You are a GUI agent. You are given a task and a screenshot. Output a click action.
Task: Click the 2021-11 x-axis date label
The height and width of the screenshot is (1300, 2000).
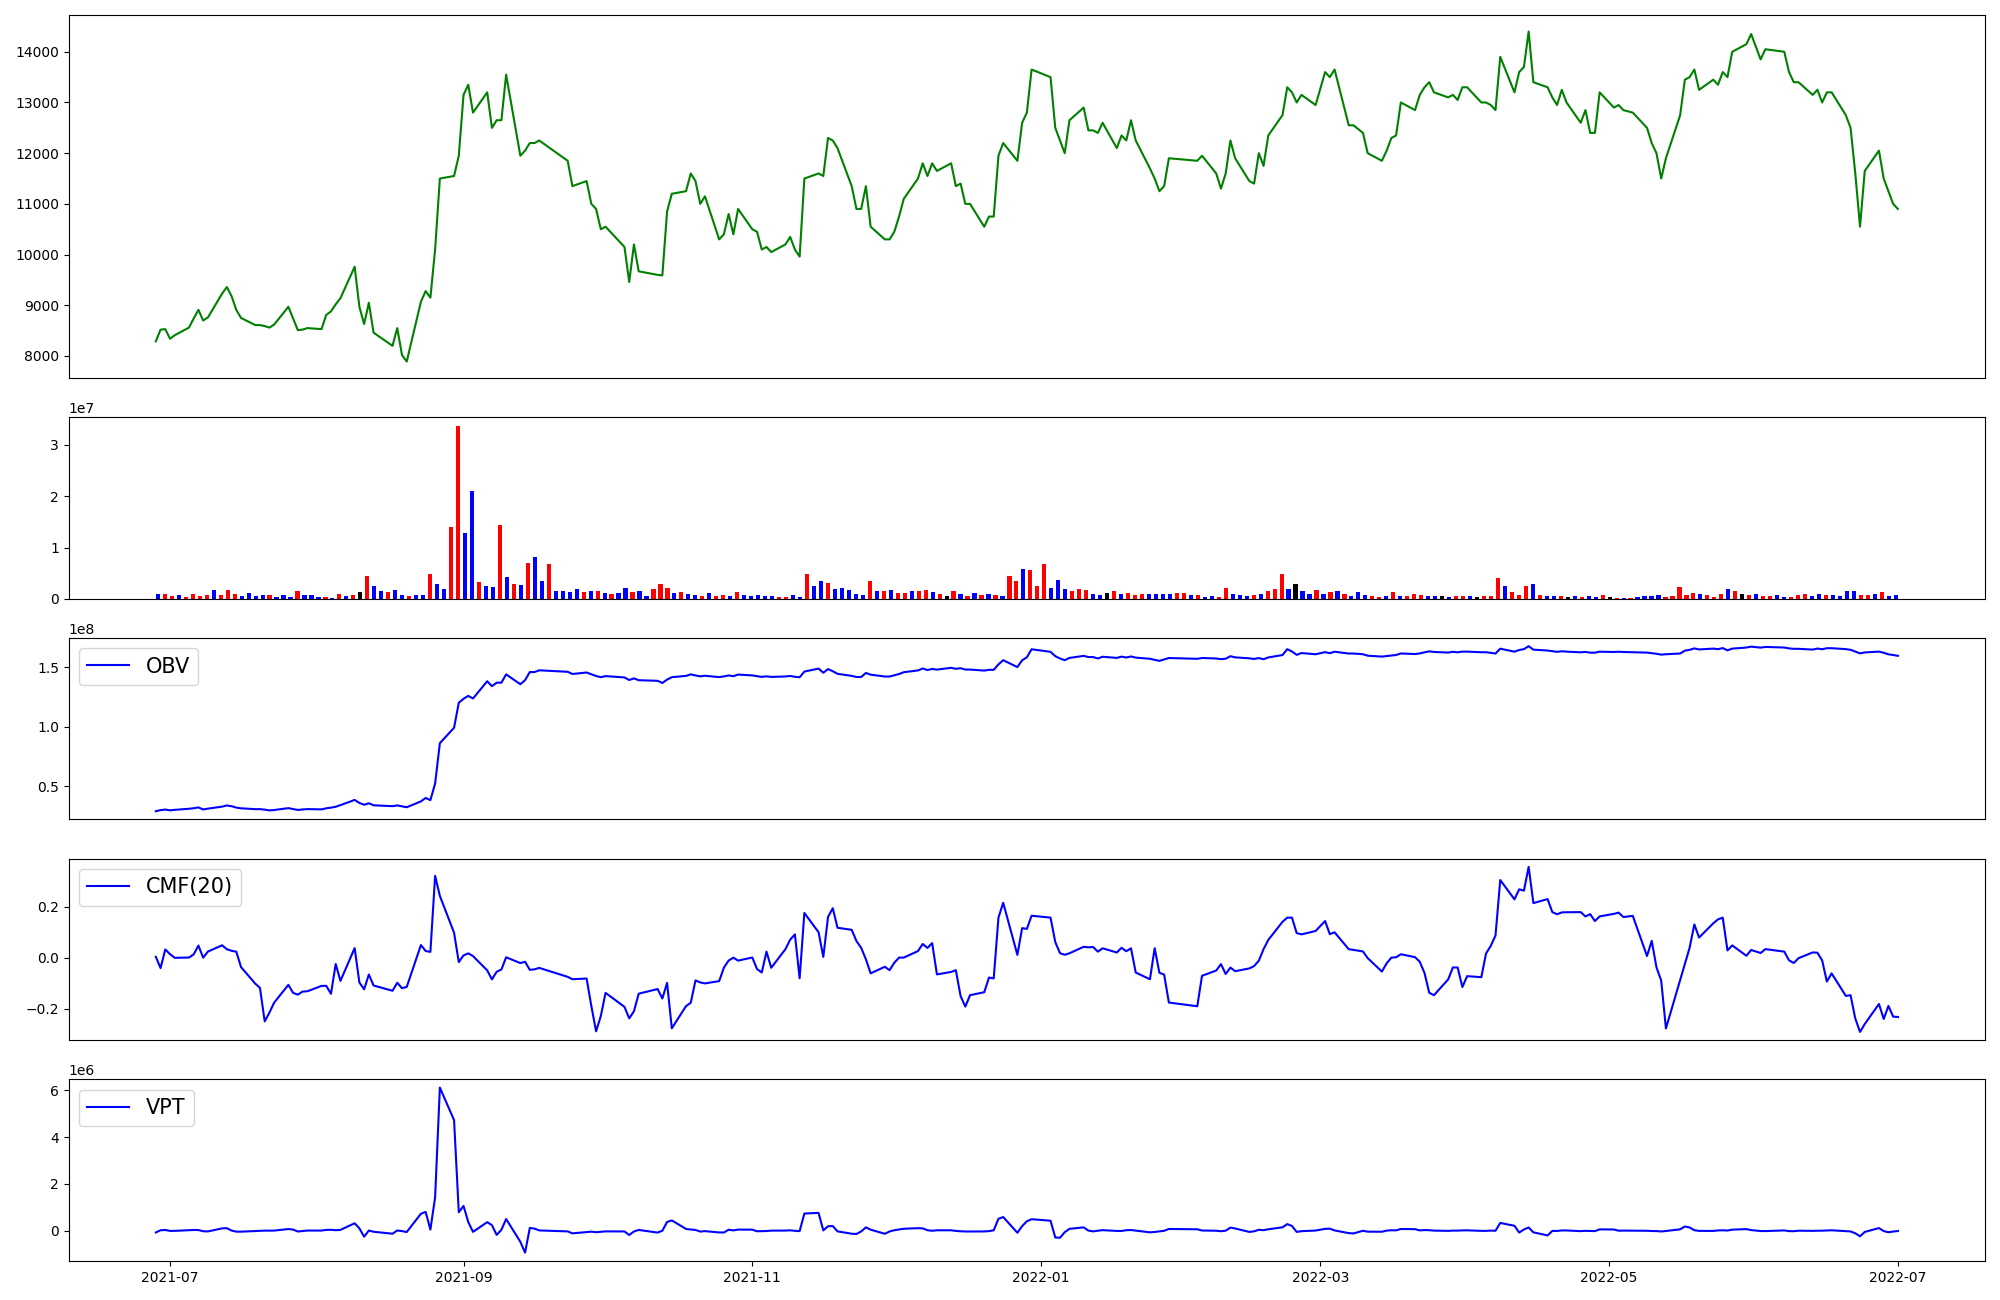751,1277
